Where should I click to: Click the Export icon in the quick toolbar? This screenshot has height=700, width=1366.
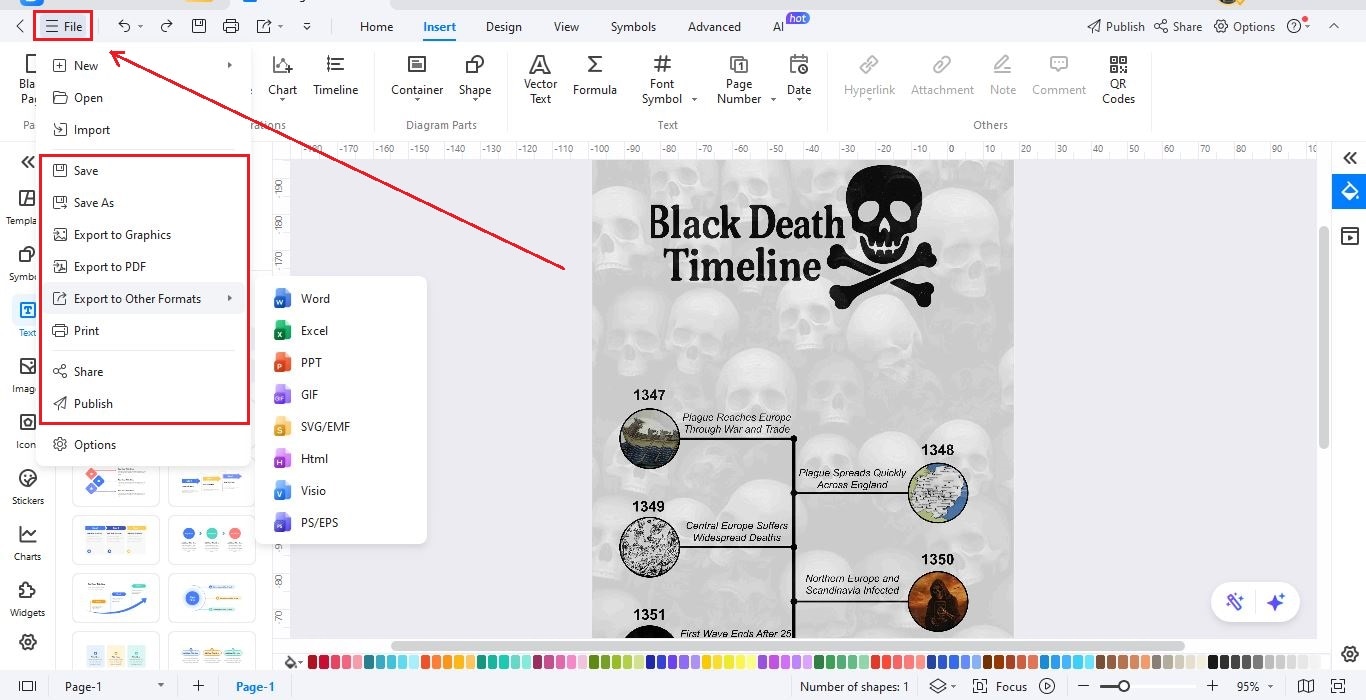264,26
